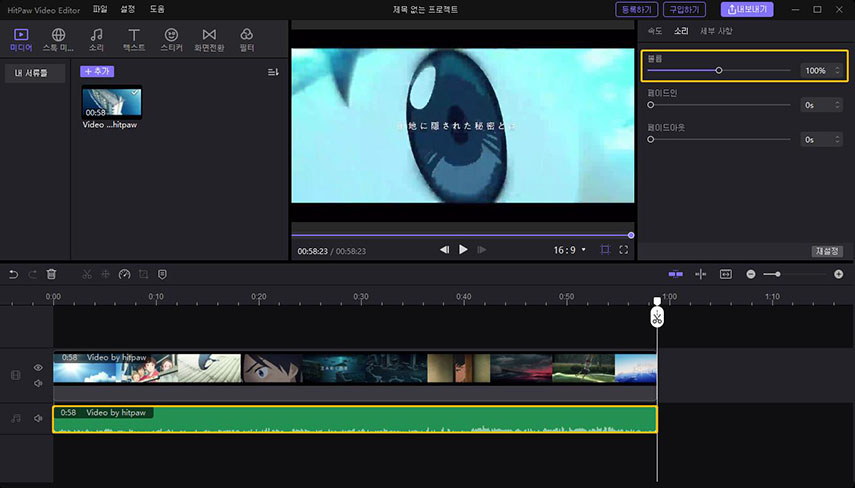Click the redo arrow in timeline toolbar
The height and width of the screenshot is (488, 855).
33,274
